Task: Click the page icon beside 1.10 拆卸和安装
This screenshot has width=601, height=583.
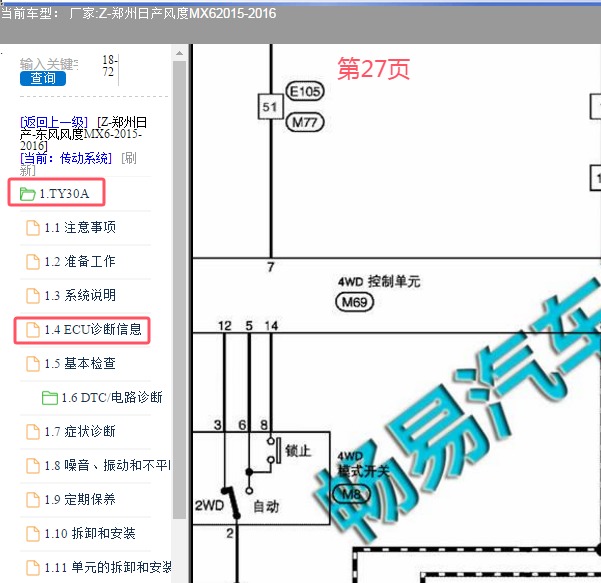Action: coord(33,533)
